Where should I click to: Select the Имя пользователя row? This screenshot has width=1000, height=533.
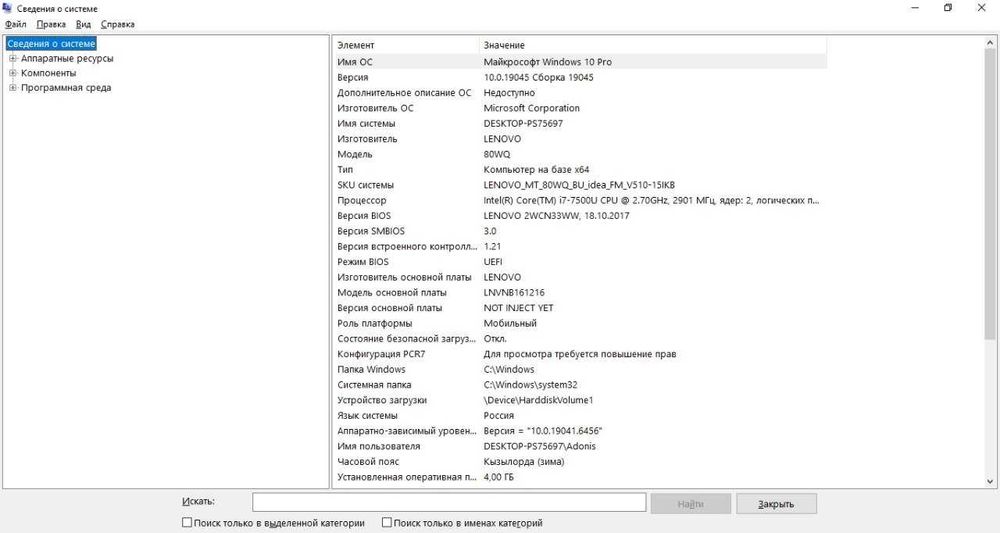click(580, 446)
